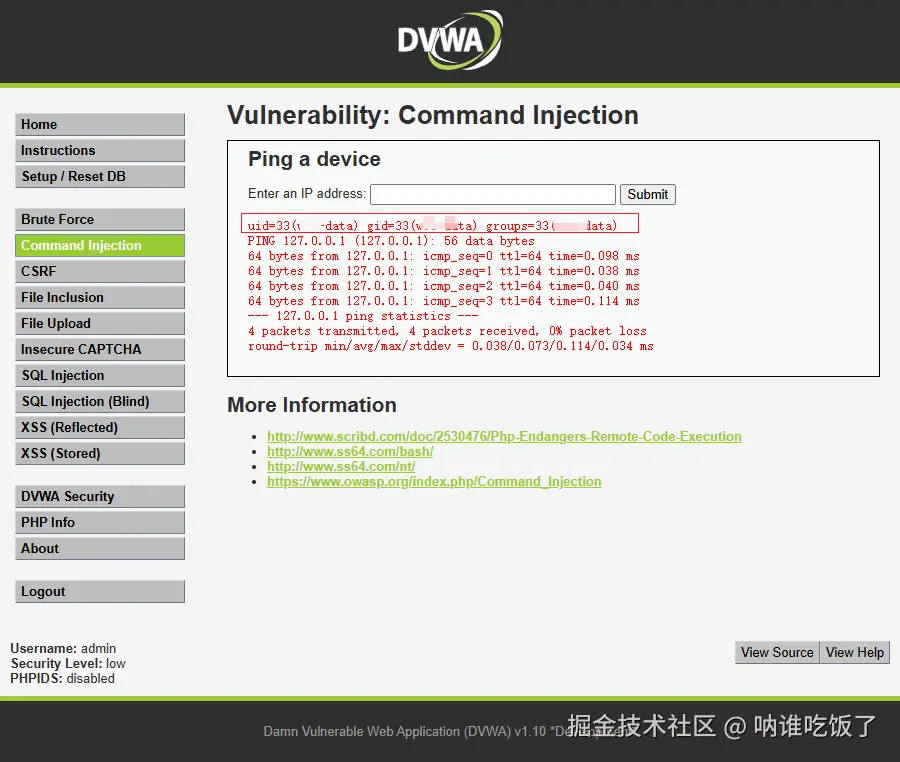The image size is (900, 762).
Task: Click the icmp_seq=1 output line
Action: tap(443, 271)
